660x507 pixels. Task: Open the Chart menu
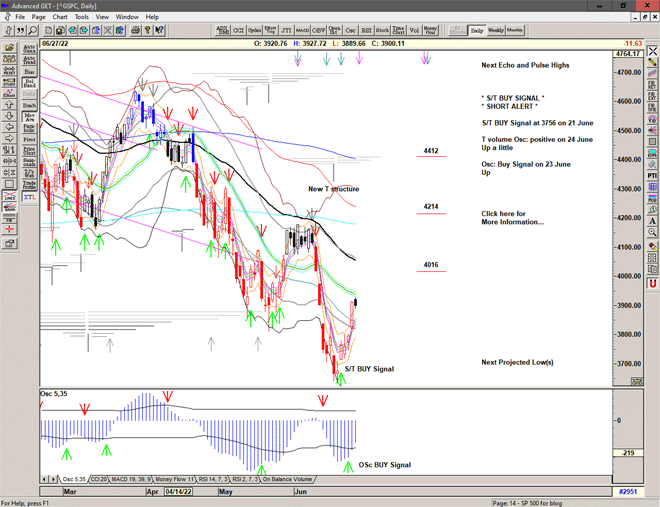(x=60, y=17)
